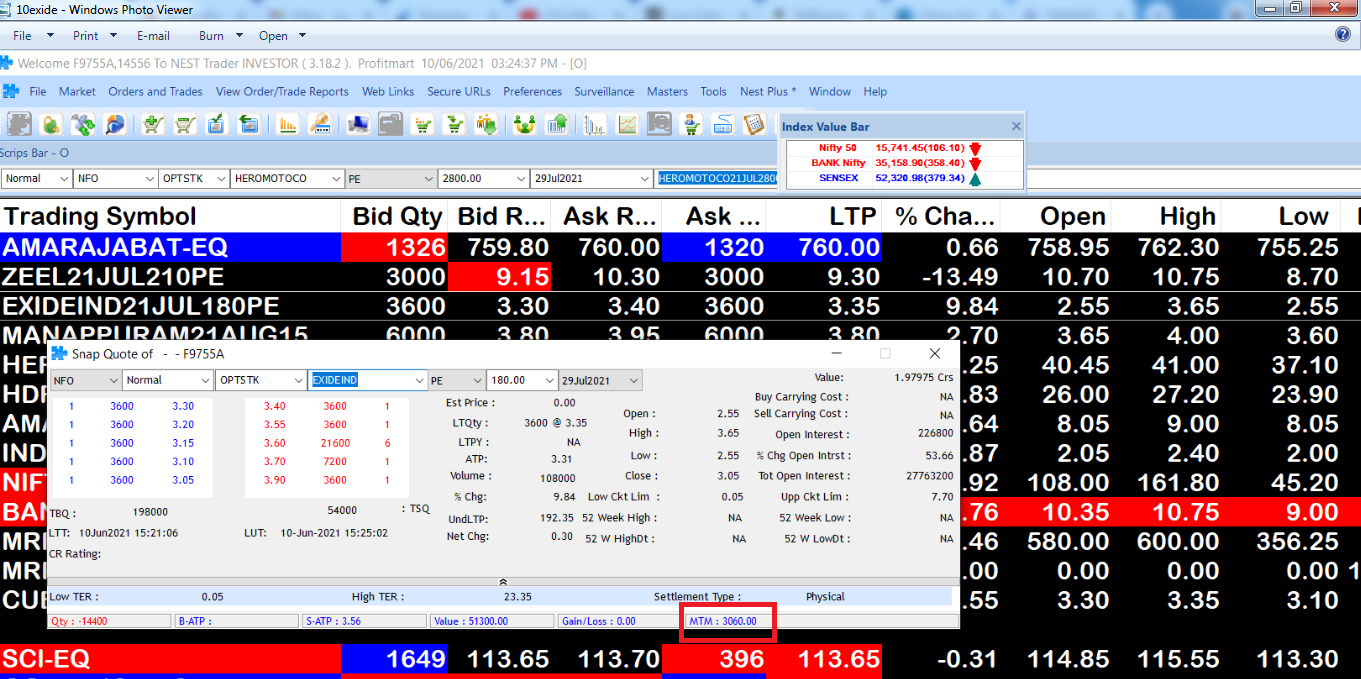1361x679 pixels.
Task: Open the Nest Plus menu
Action: pyautogui.click(x=768, y=91)
